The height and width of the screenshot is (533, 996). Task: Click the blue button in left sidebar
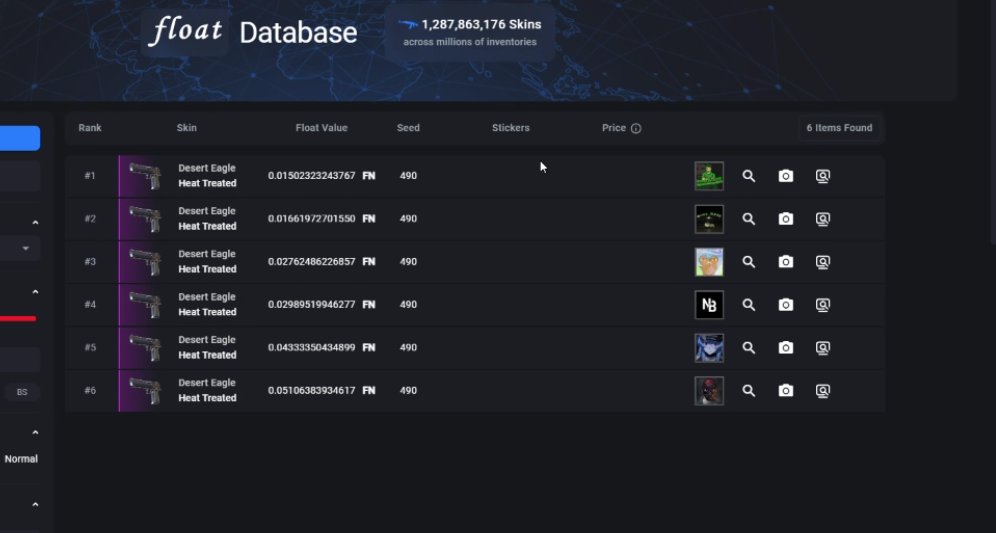[x=20, y=138]
